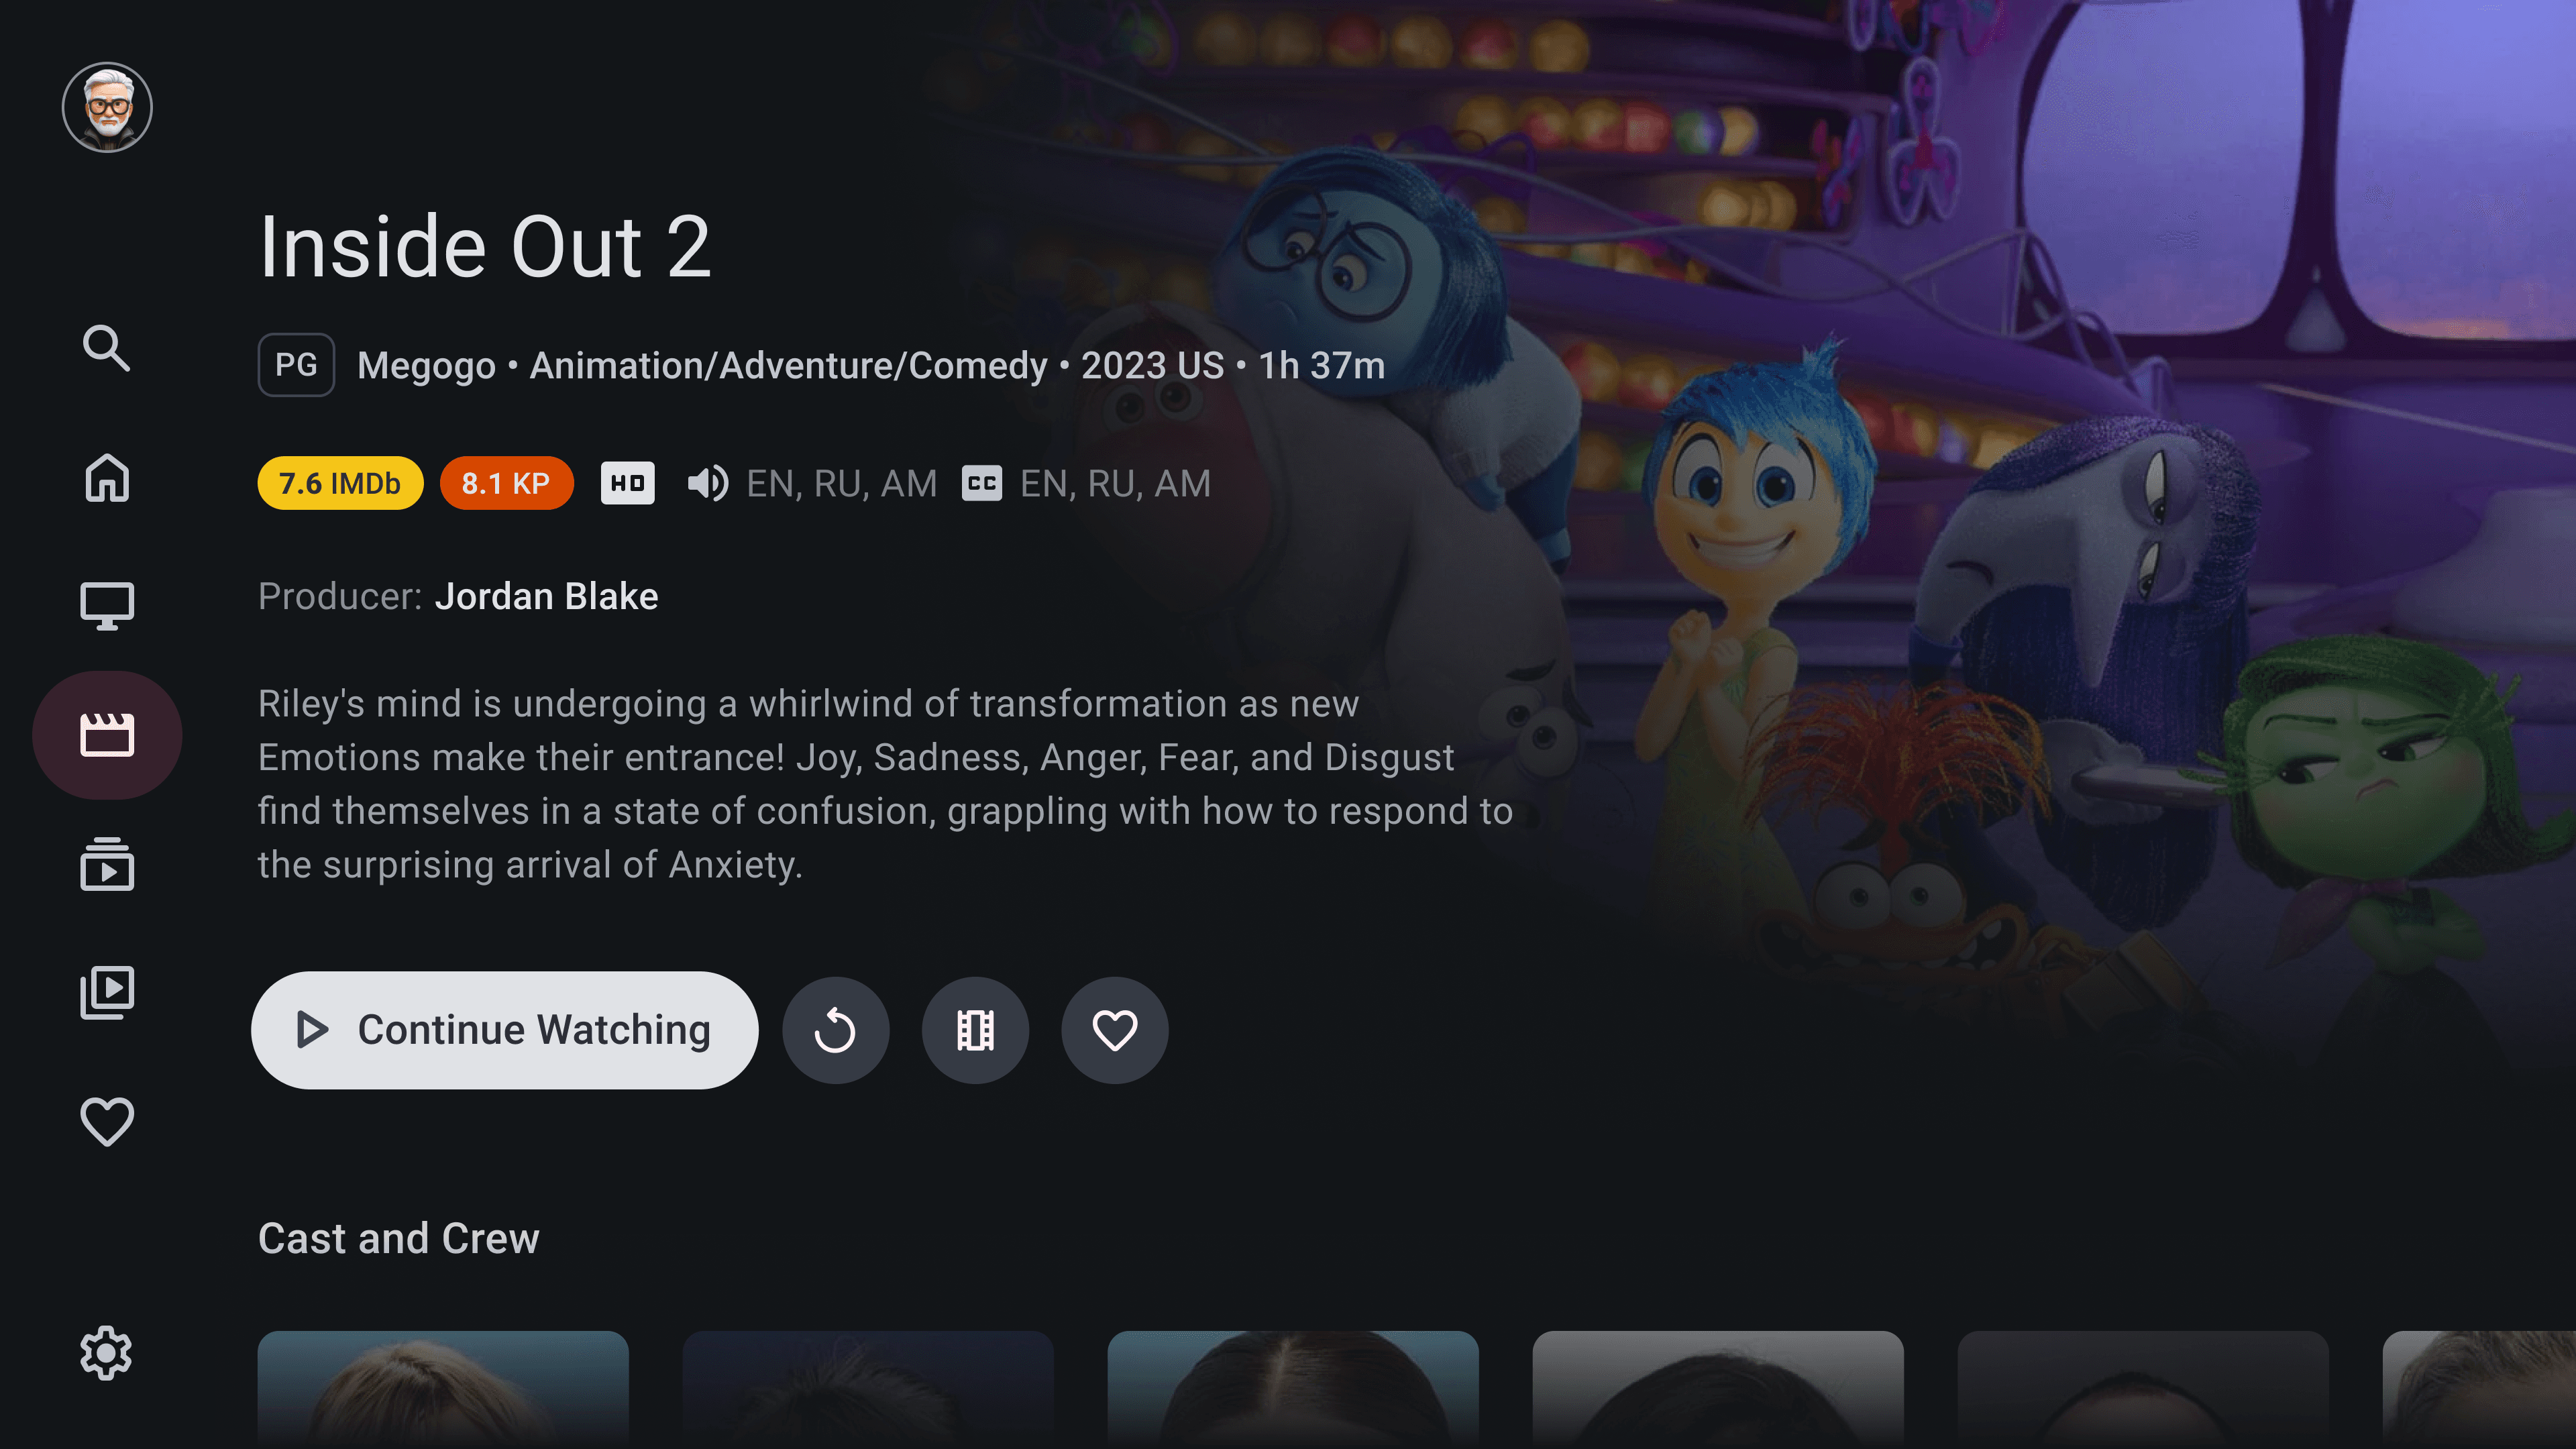Image resolution: width=2576 pixels, height=1449 pixels.
Task: Open search from the sidebar magnifier icon
Action: [x=106, y=348]
